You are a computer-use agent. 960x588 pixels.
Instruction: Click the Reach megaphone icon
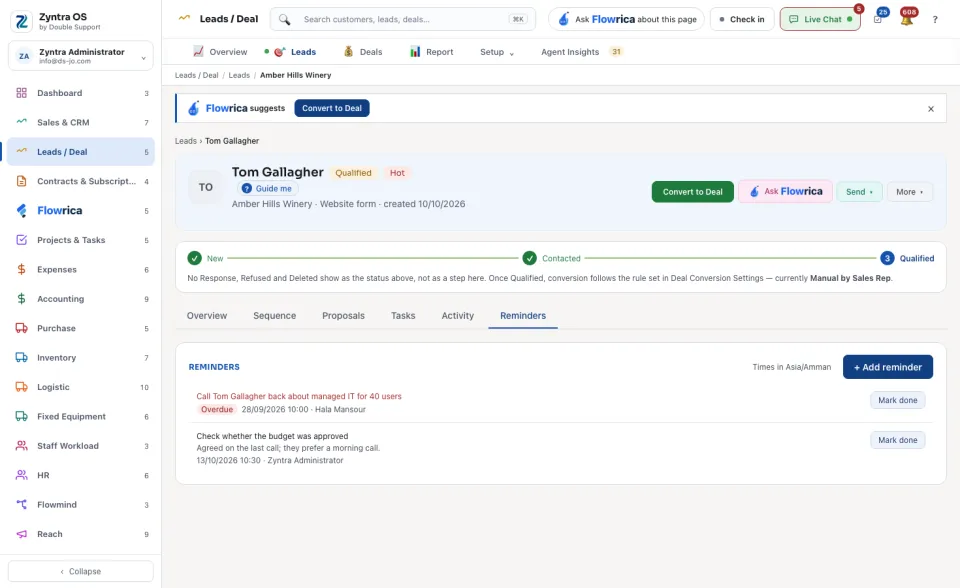(21, 534)
